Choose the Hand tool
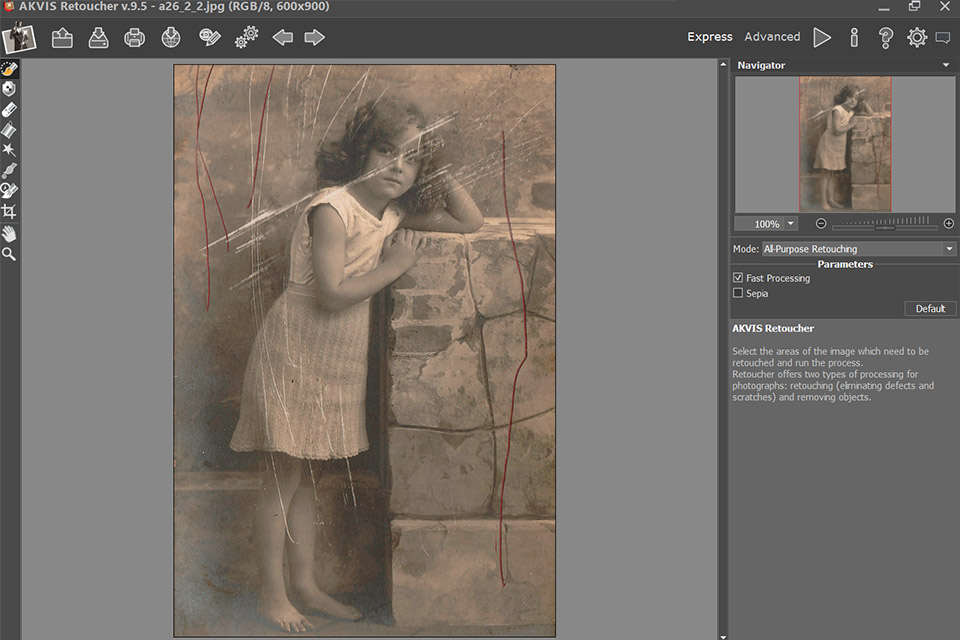Screen dimensions: 960x640 (9, 233)
